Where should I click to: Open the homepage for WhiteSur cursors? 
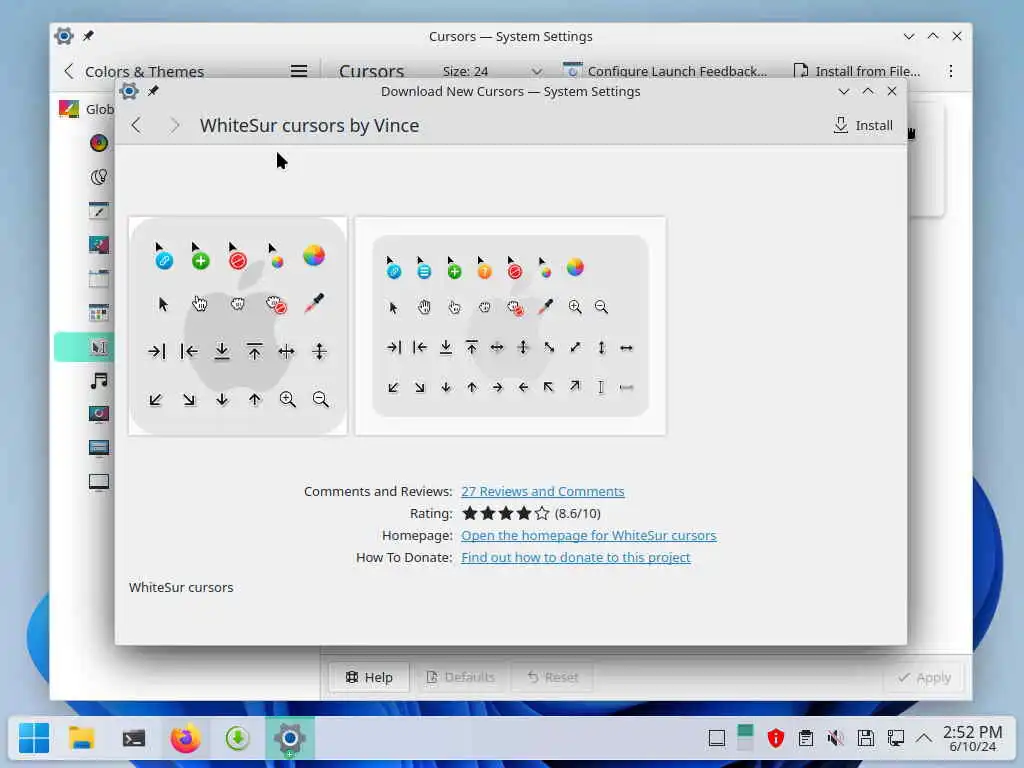(588, 536)
